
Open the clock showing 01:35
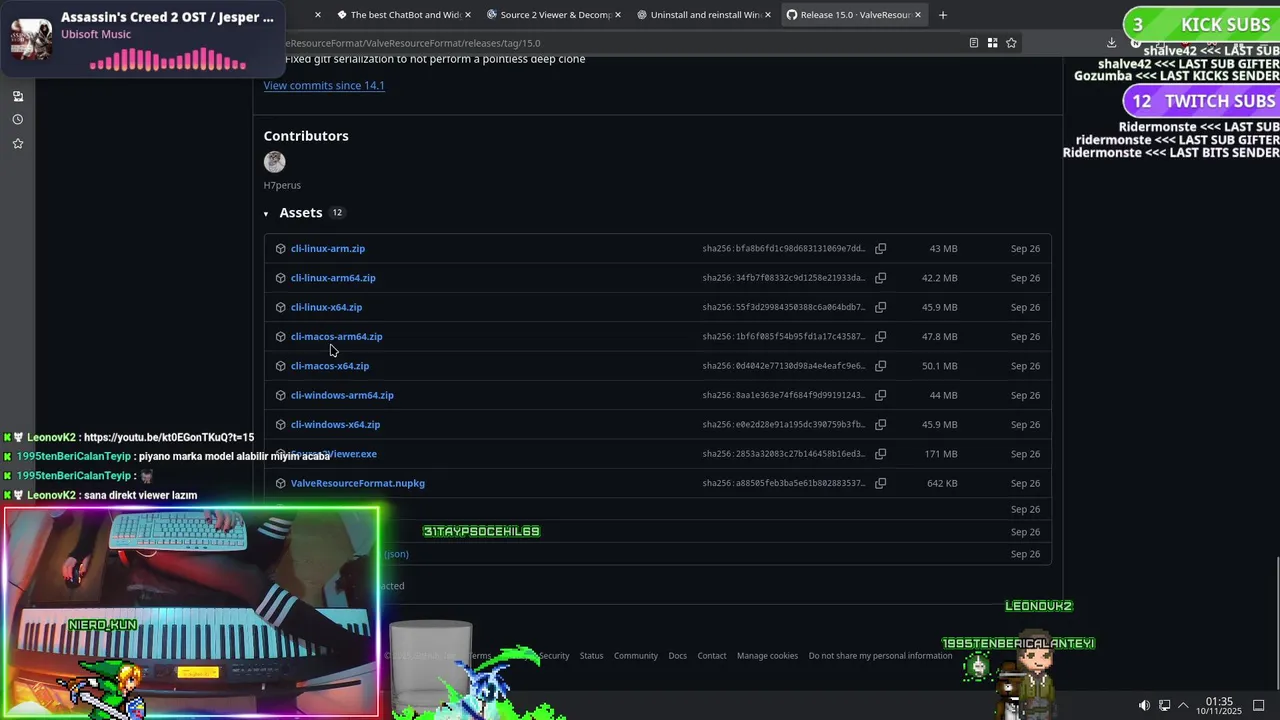pos(1219,706)
